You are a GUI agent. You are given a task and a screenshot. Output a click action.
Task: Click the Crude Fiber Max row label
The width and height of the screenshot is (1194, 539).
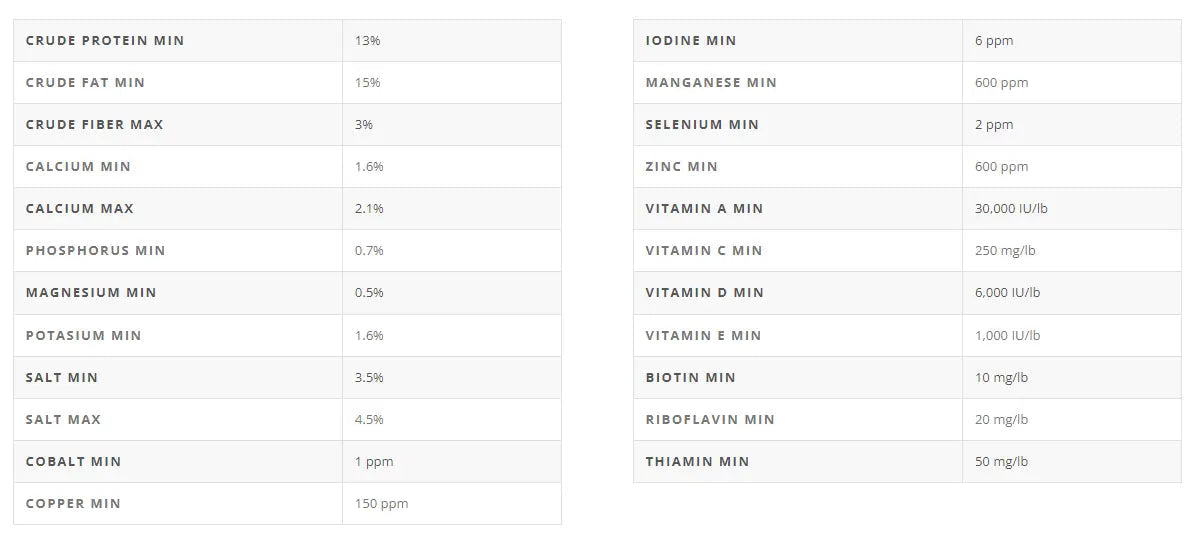(x=94, y=125)
